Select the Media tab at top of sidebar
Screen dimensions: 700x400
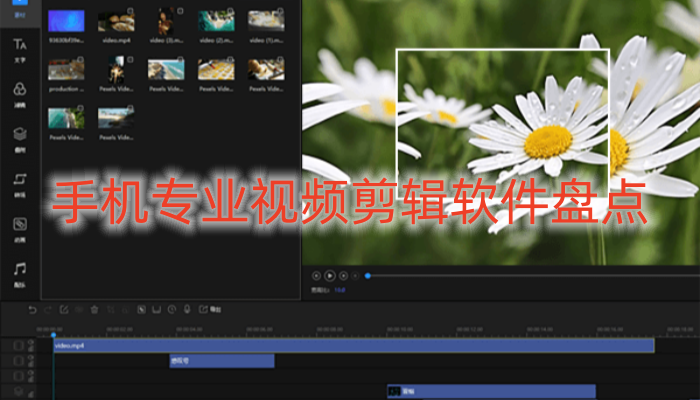(x=19, y=8)
